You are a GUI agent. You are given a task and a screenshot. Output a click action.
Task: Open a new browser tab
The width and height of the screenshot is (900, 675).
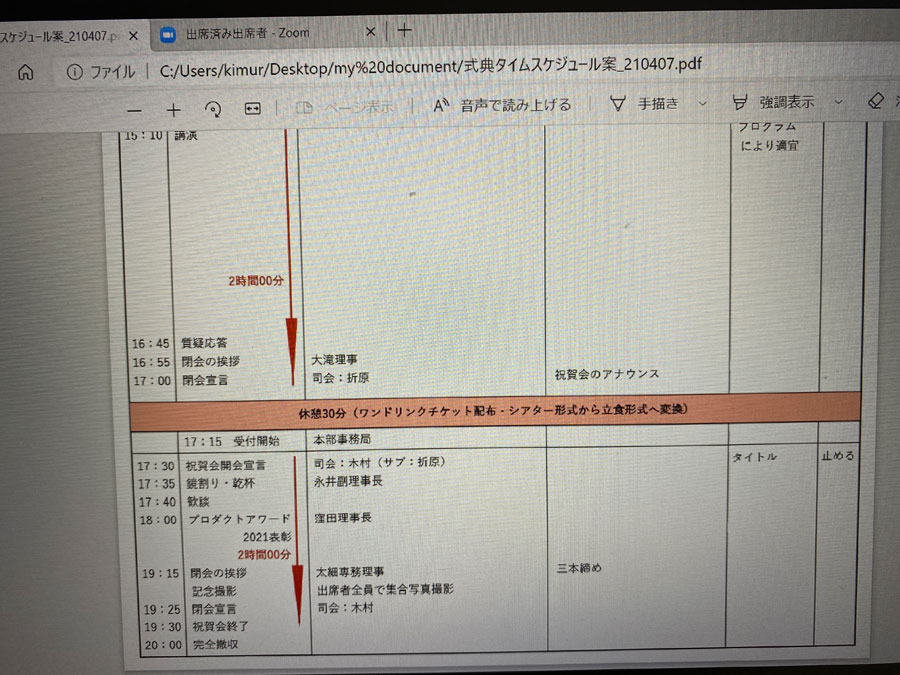(405, 30)
